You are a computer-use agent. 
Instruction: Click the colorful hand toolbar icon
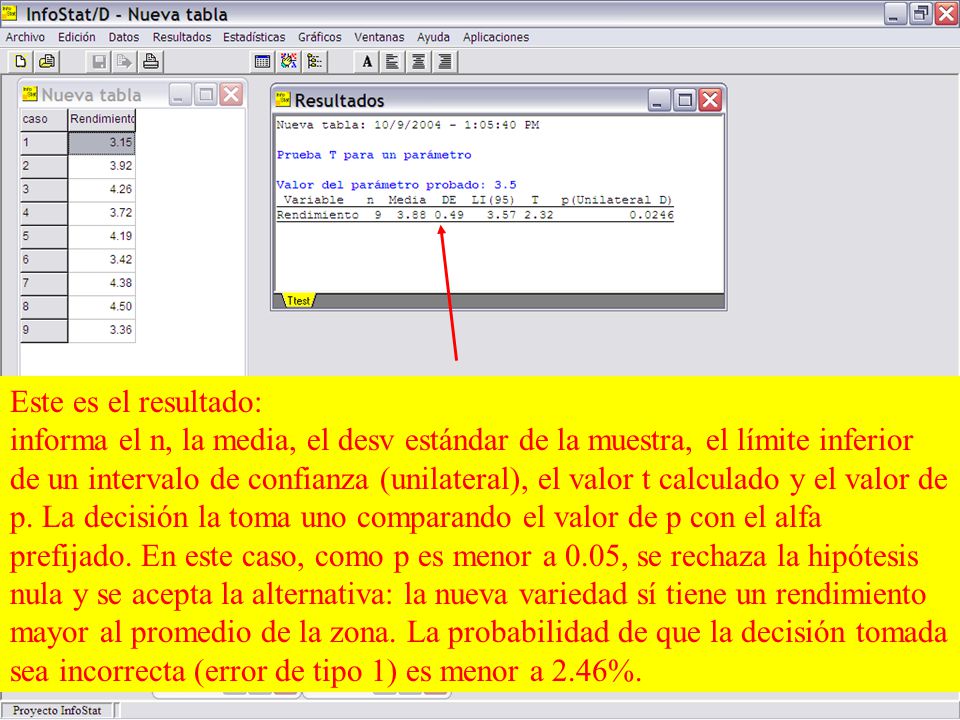[288, 61]
